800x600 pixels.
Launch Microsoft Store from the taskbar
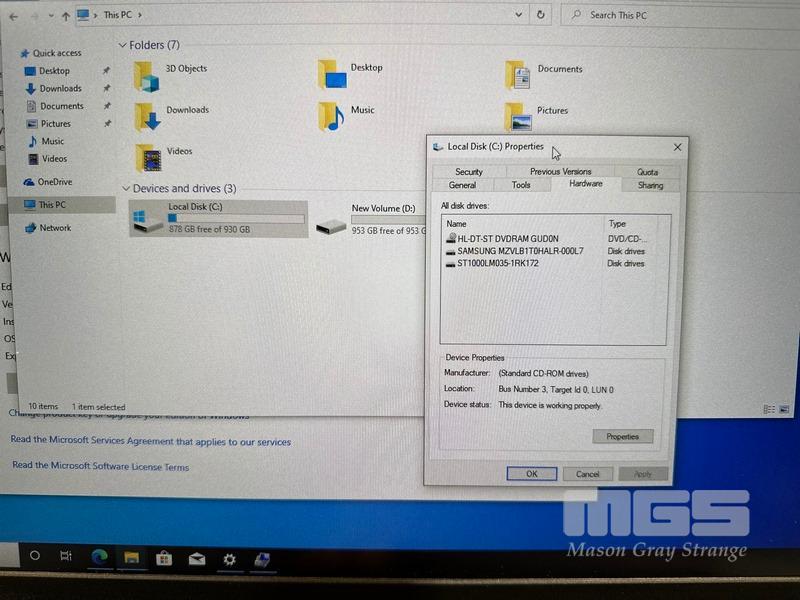164,558
